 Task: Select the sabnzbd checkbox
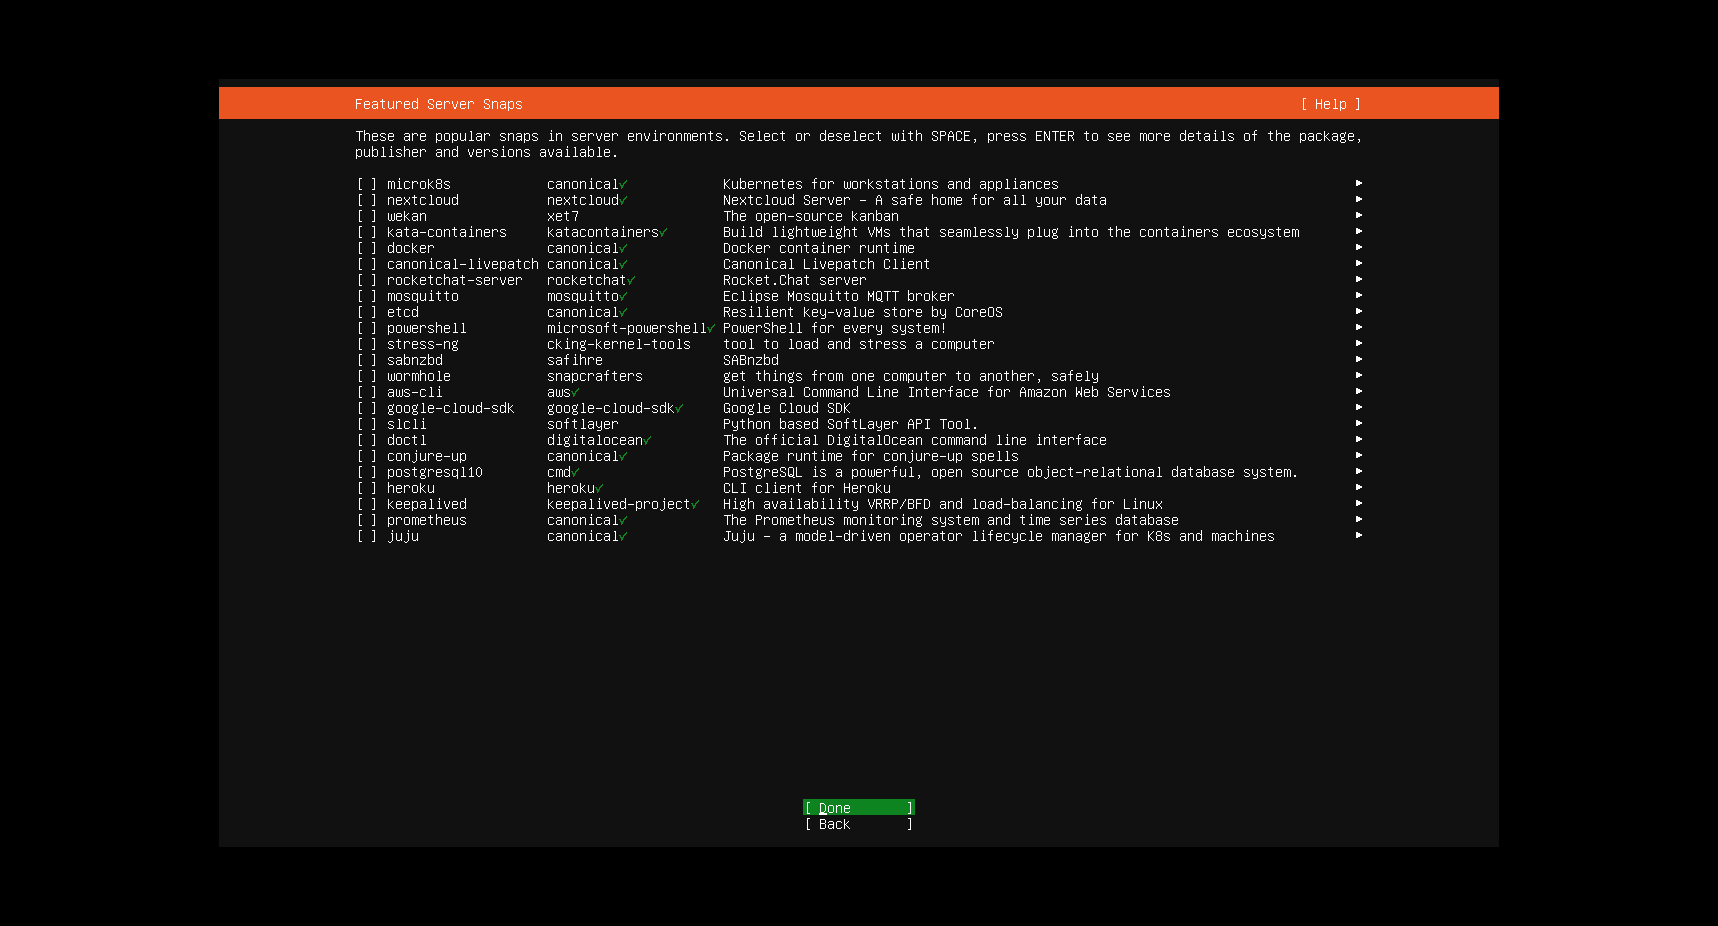point(367,360)
